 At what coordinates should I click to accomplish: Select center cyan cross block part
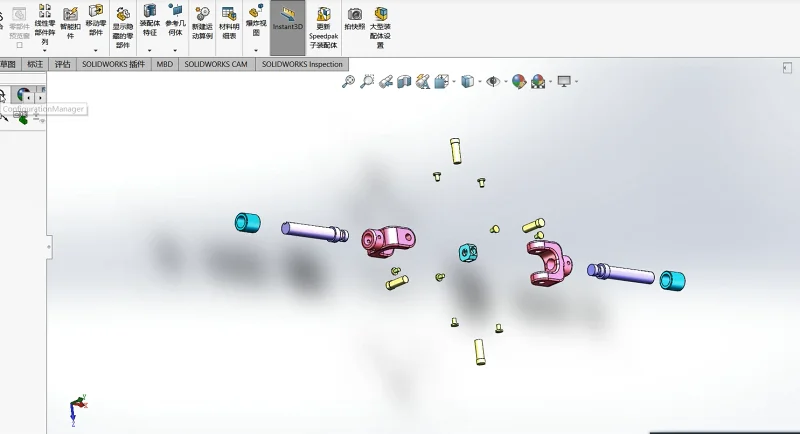468,252
